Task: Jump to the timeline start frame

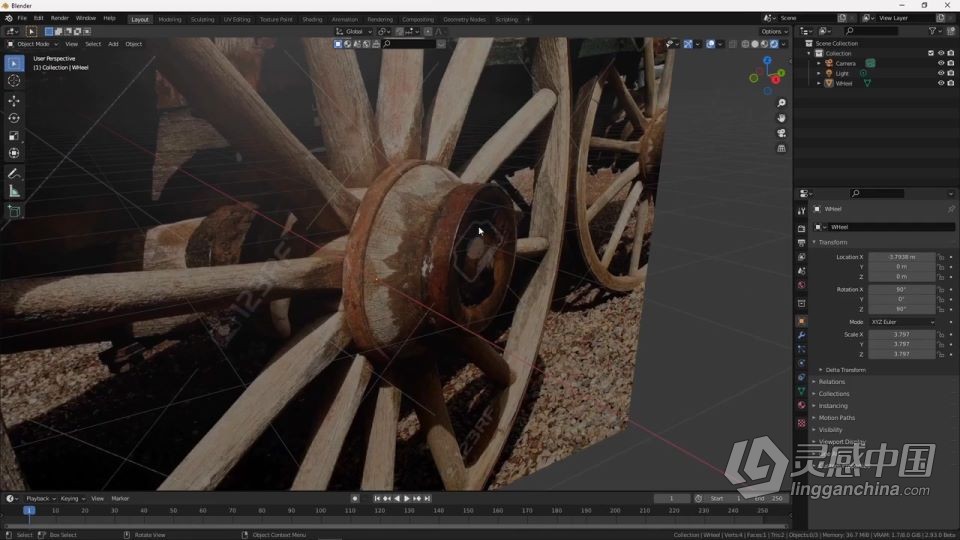Action: [x=377, y=498]
